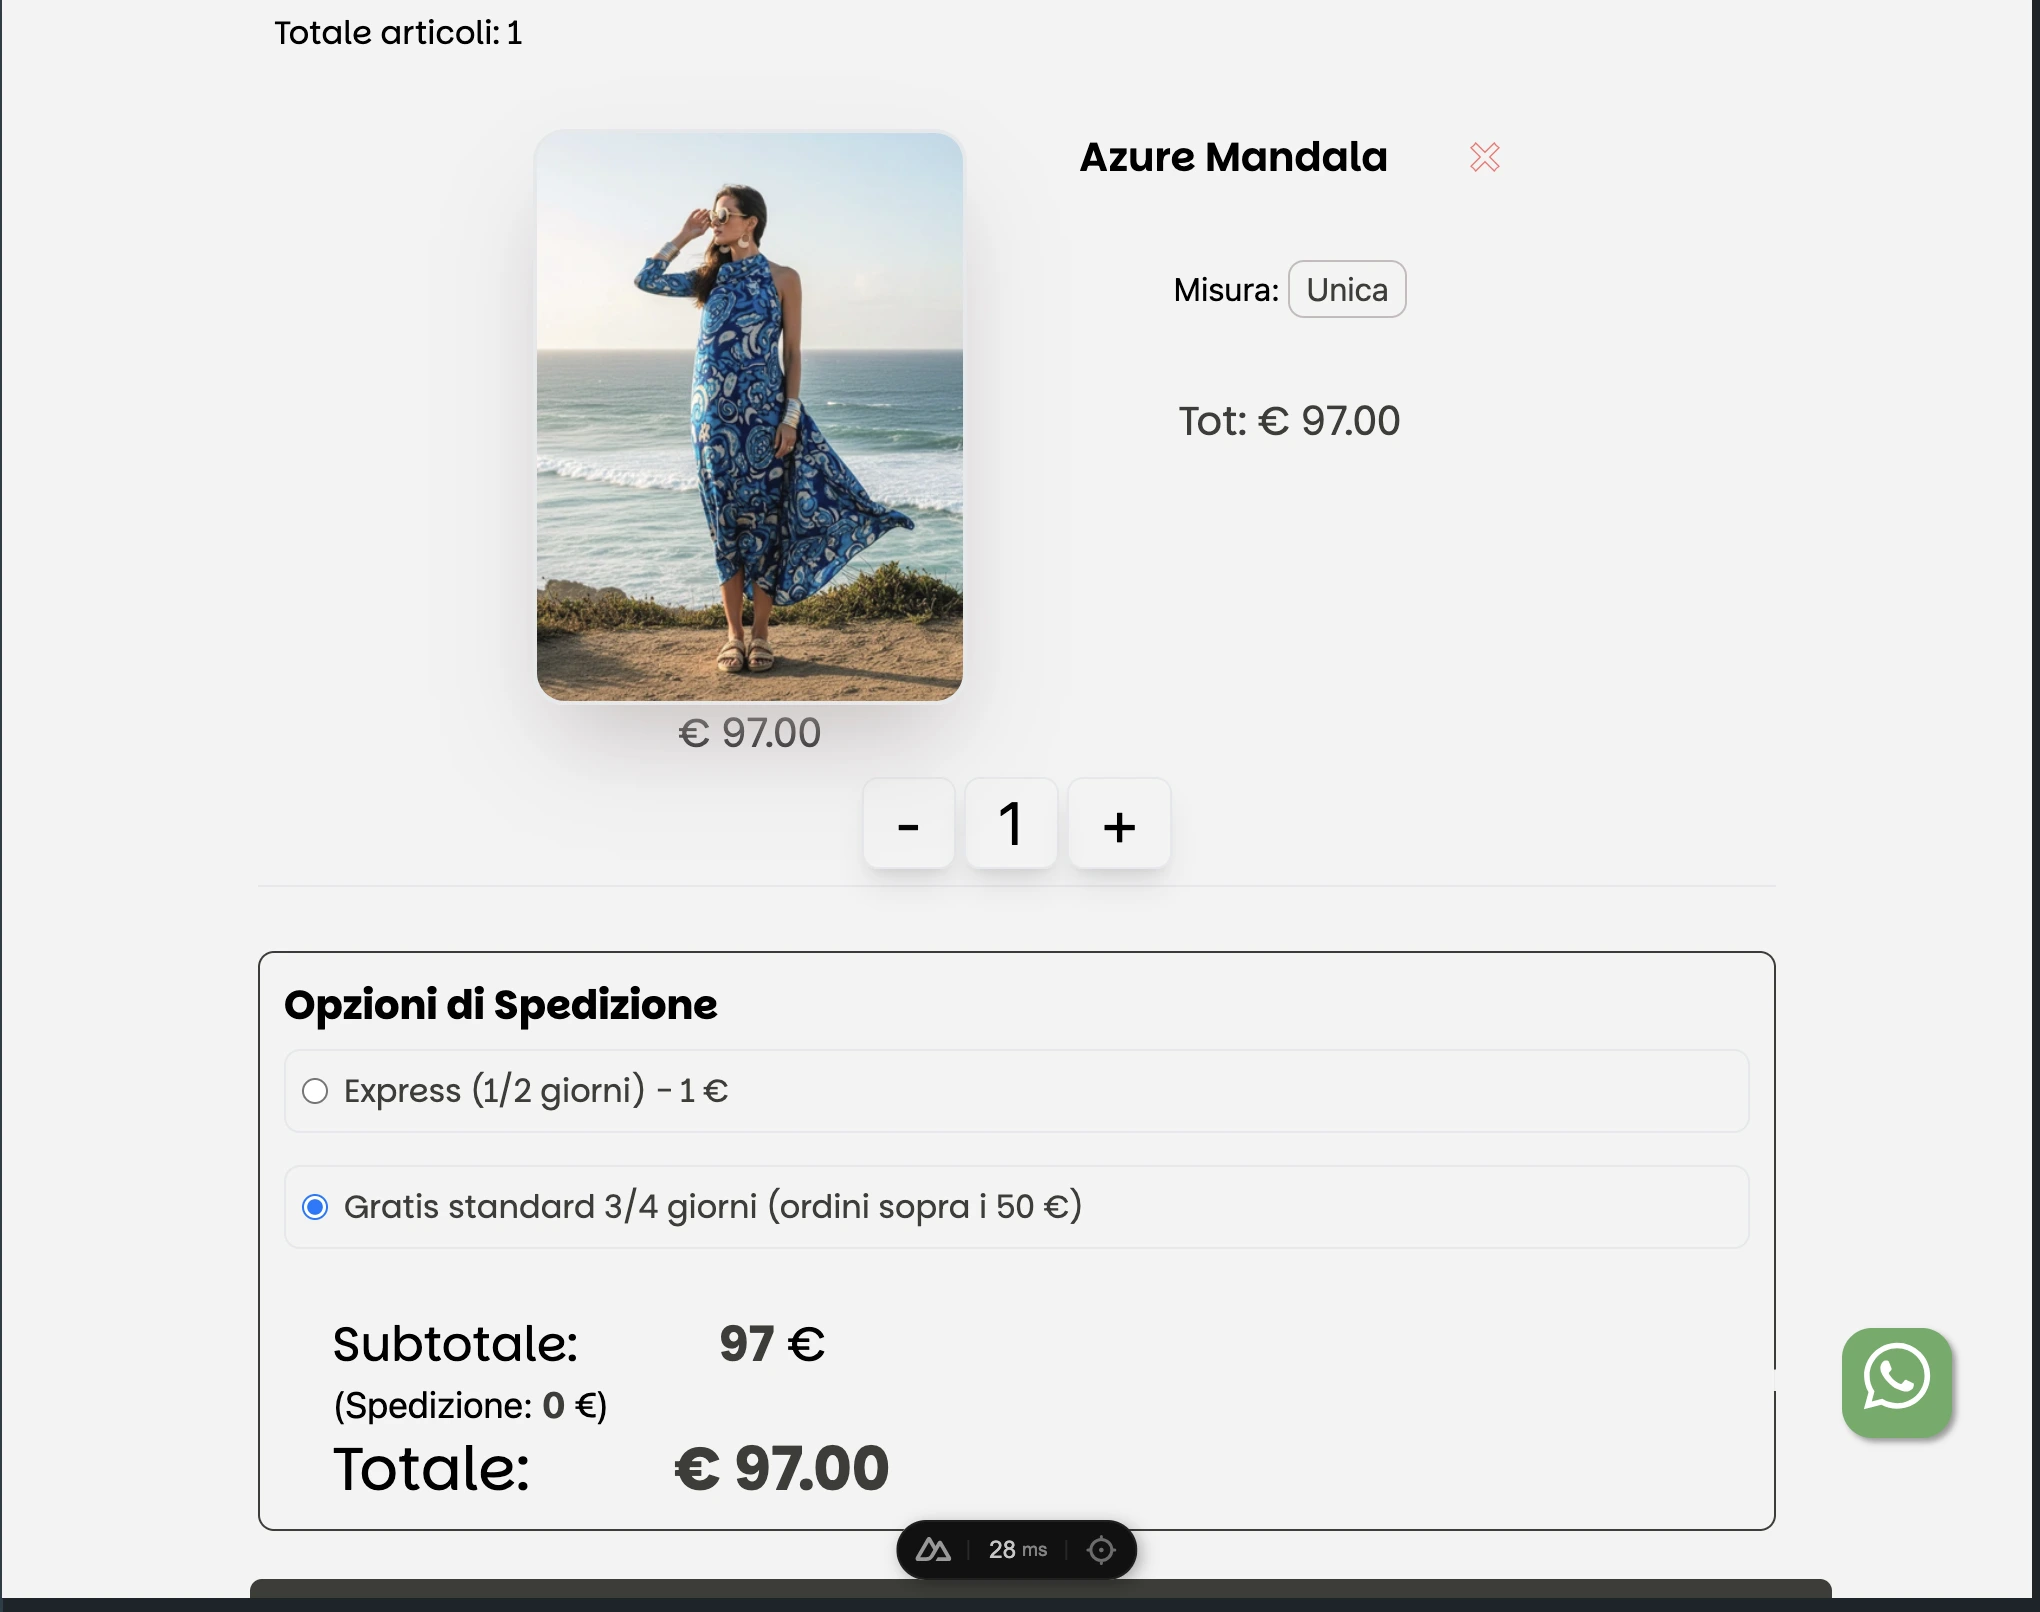
Task: Select the Express (1/2 giorni) shipping option
Action: tap(316, 1091)
